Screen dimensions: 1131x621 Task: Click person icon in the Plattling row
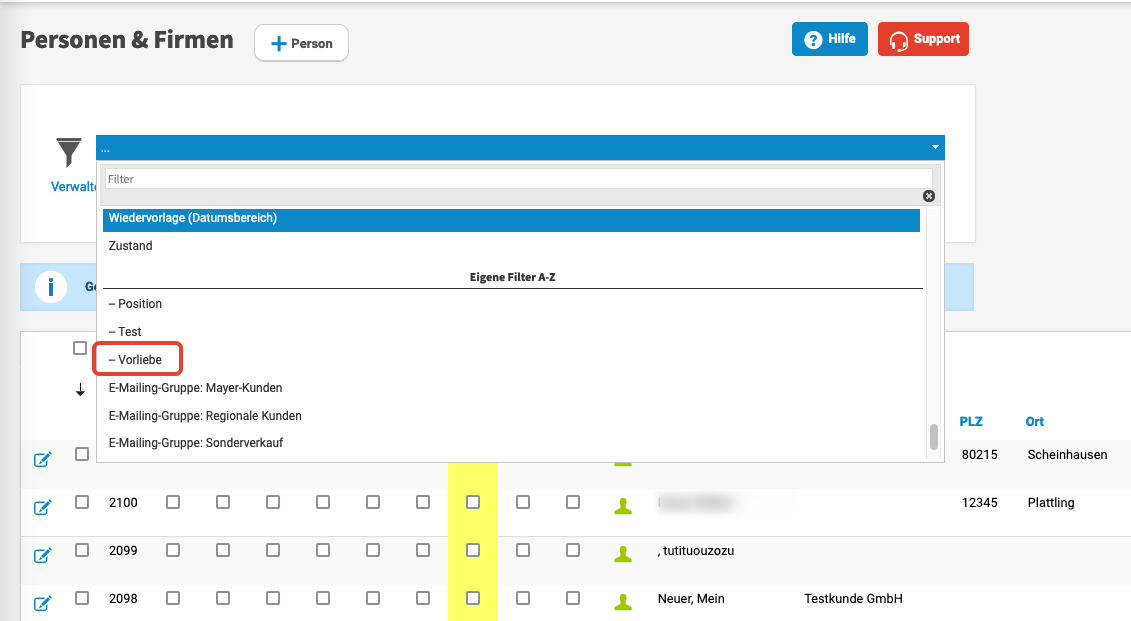pyautogui.click(x=623, y=506)
